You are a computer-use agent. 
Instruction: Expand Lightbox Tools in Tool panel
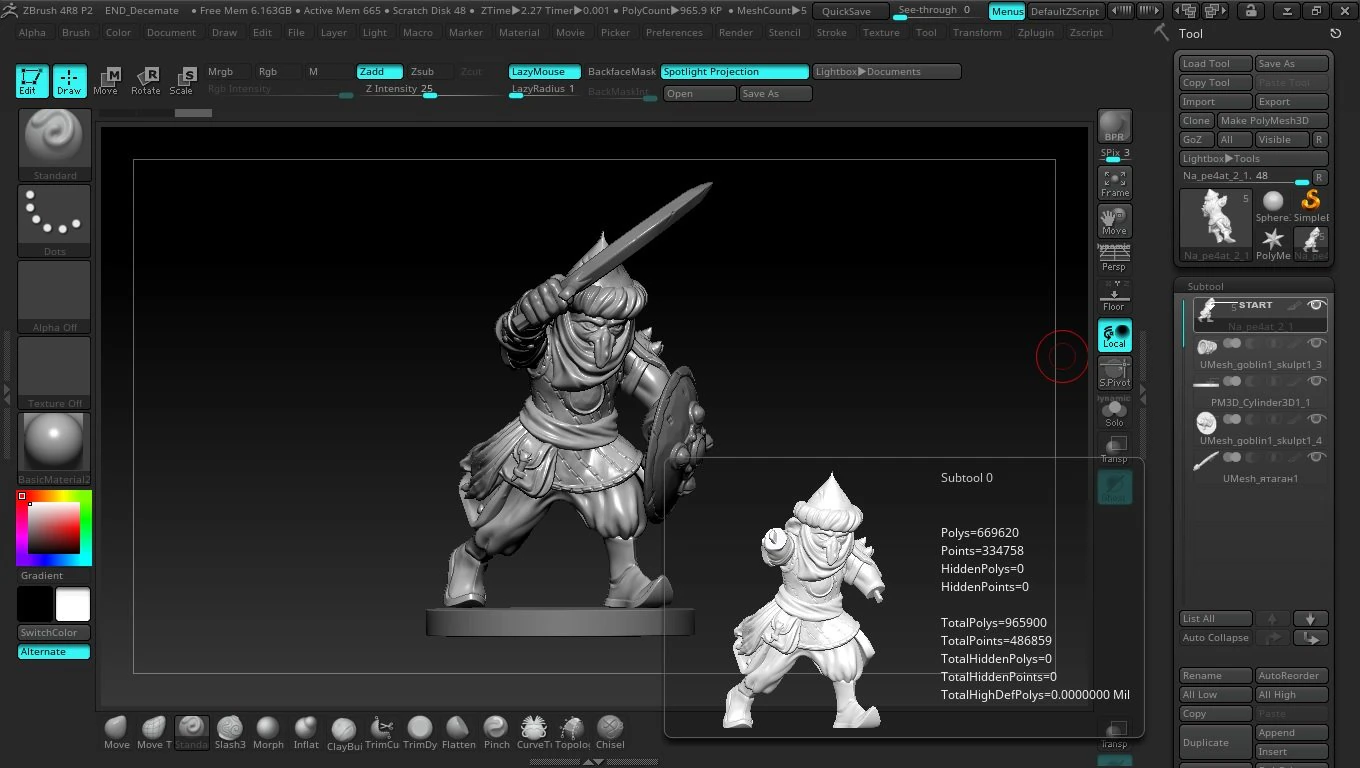click(x=1254, y=158)
